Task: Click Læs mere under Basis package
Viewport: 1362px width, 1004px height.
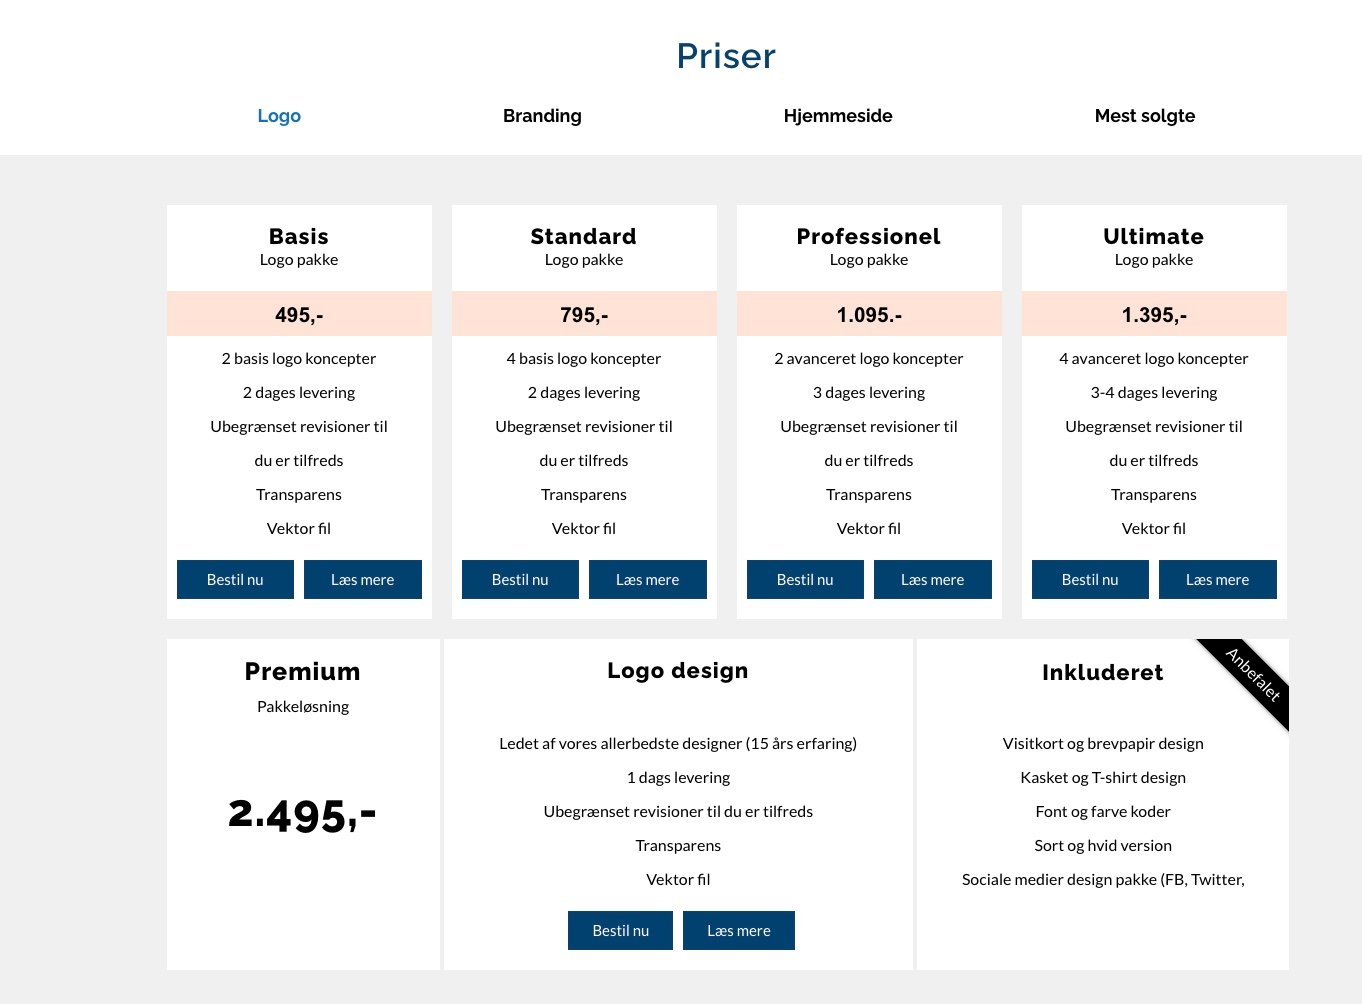Action: [362, 580]
